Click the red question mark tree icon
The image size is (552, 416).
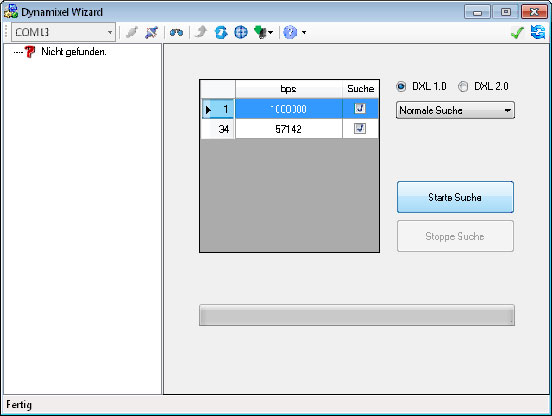click(30, 52)
